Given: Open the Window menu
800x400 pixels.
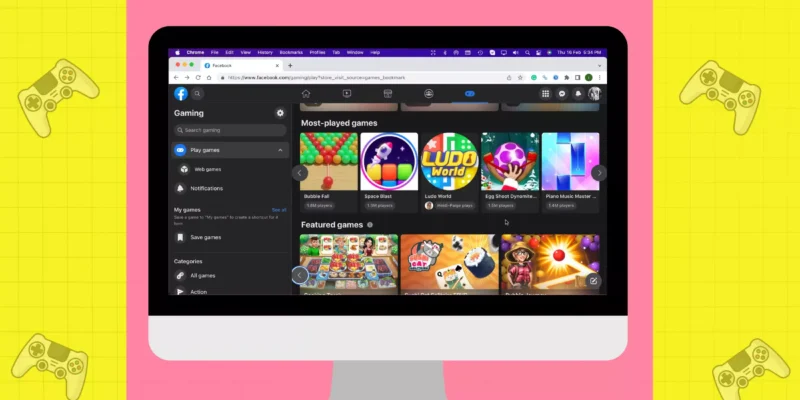Looking at the screenshot, I should coord(355,53).
